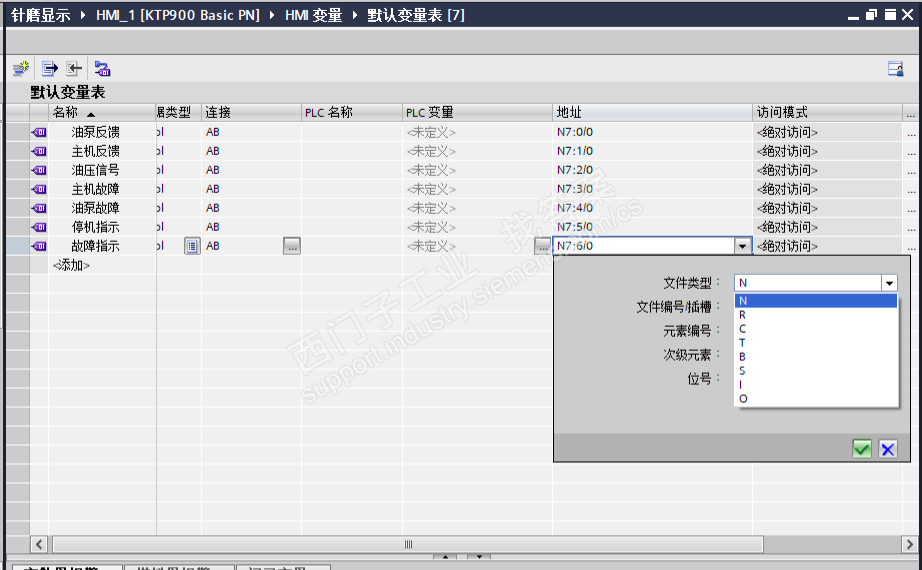Click the import tags toolbar icon
Screen dimensions: 922x570
pyautogui.click(x=74, y=69)
